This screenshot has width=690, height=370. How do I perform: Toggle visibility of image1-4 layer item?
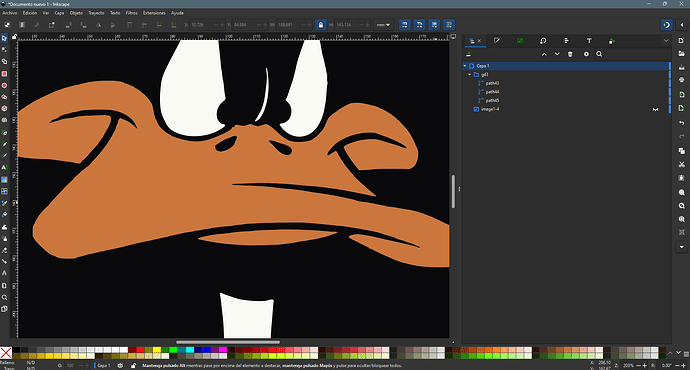pyautogui.click(x=655, y=110)
